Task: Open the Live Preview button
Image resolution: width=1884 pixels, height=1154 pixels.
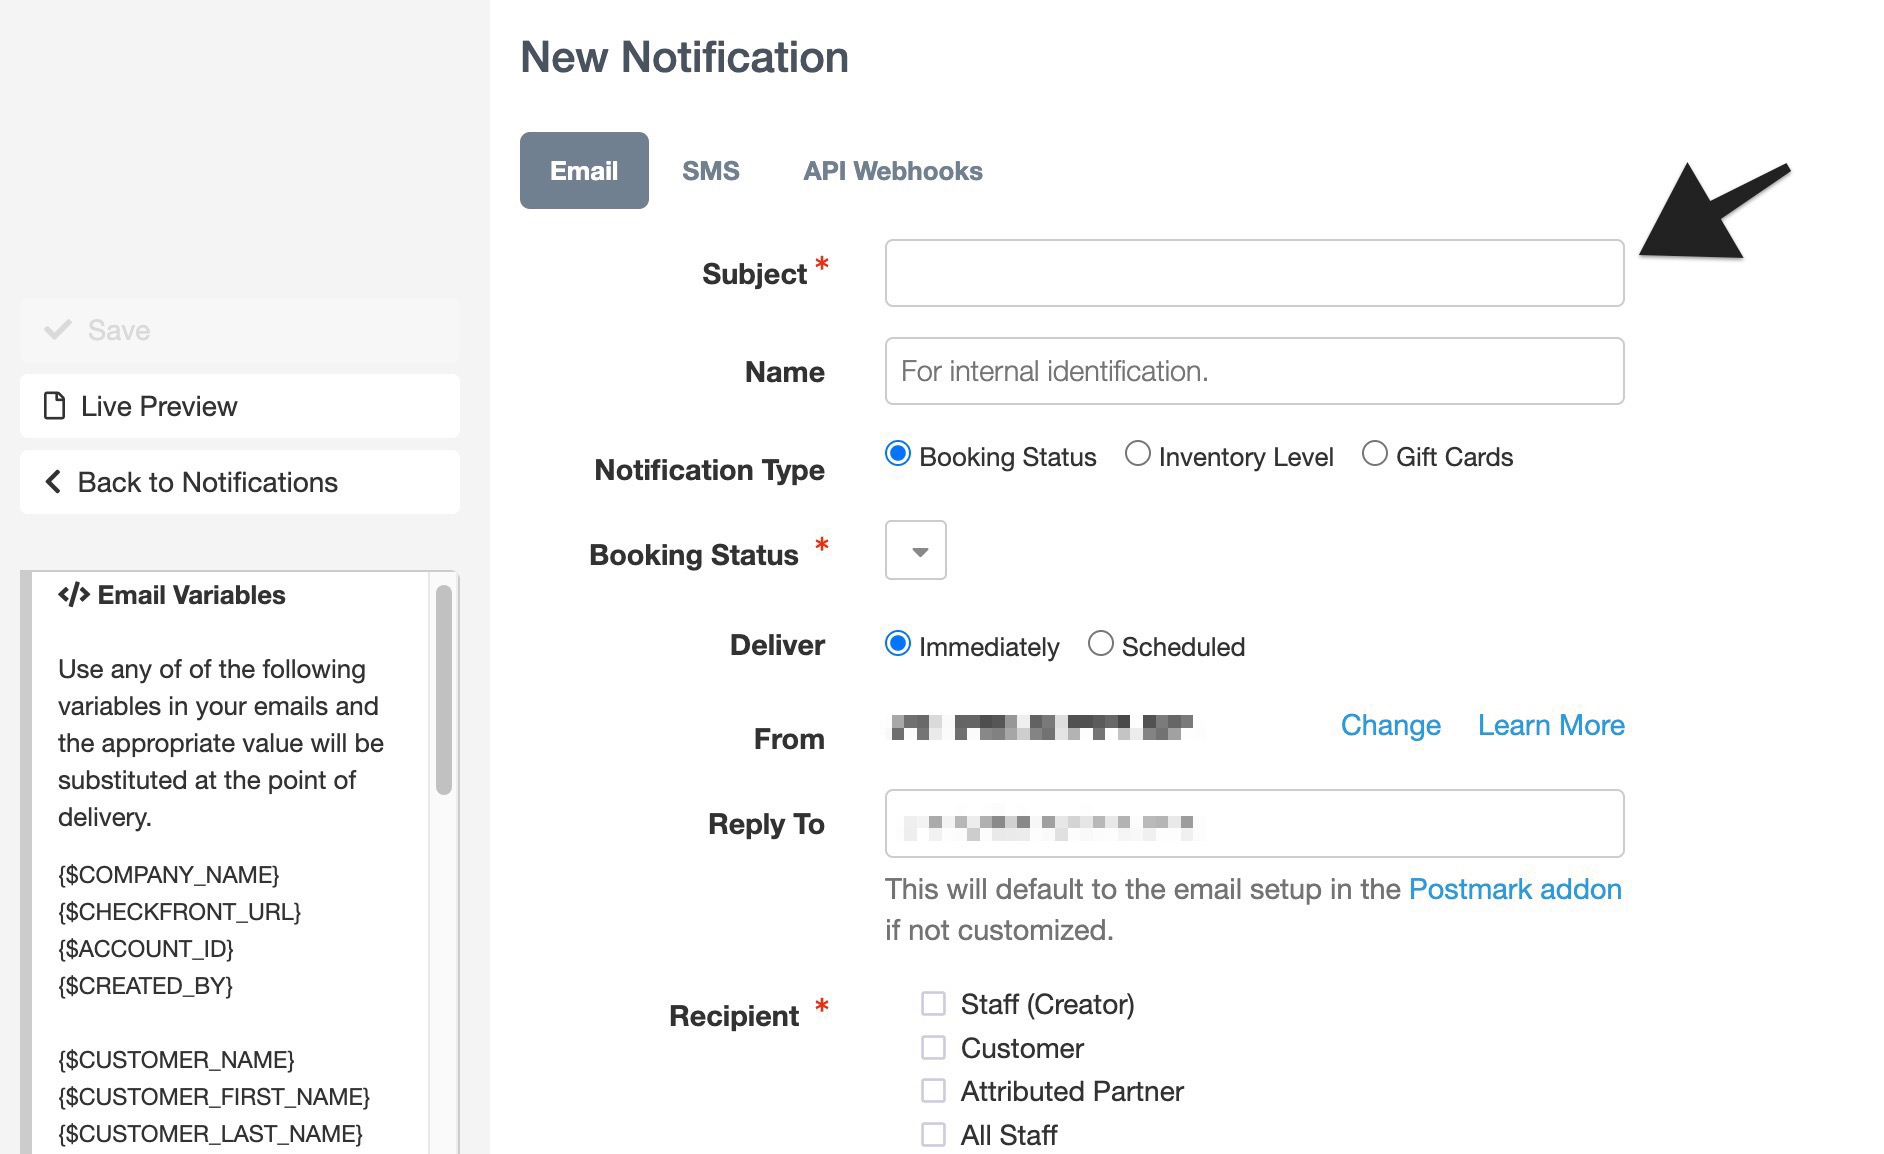Action: [x=240, y=406]
